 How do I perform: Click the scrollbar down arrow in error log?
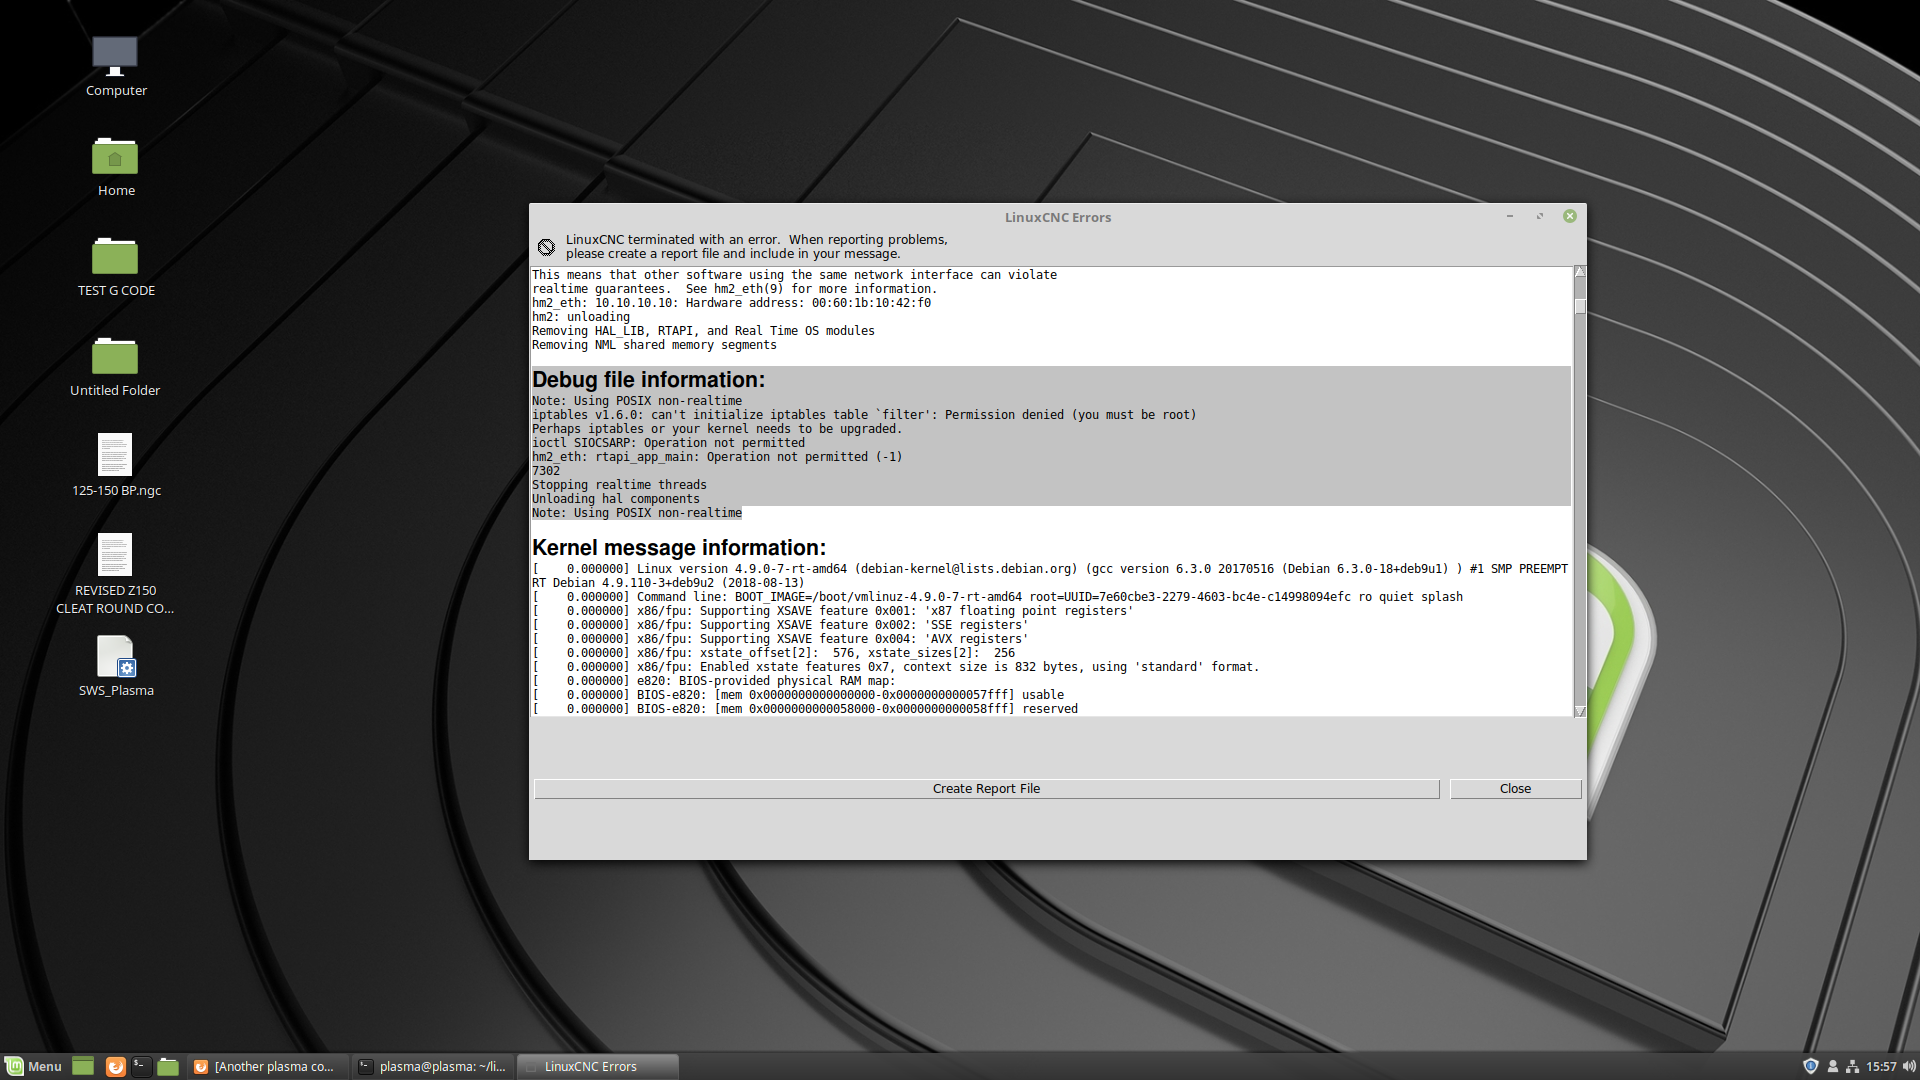pos(1580,711)
